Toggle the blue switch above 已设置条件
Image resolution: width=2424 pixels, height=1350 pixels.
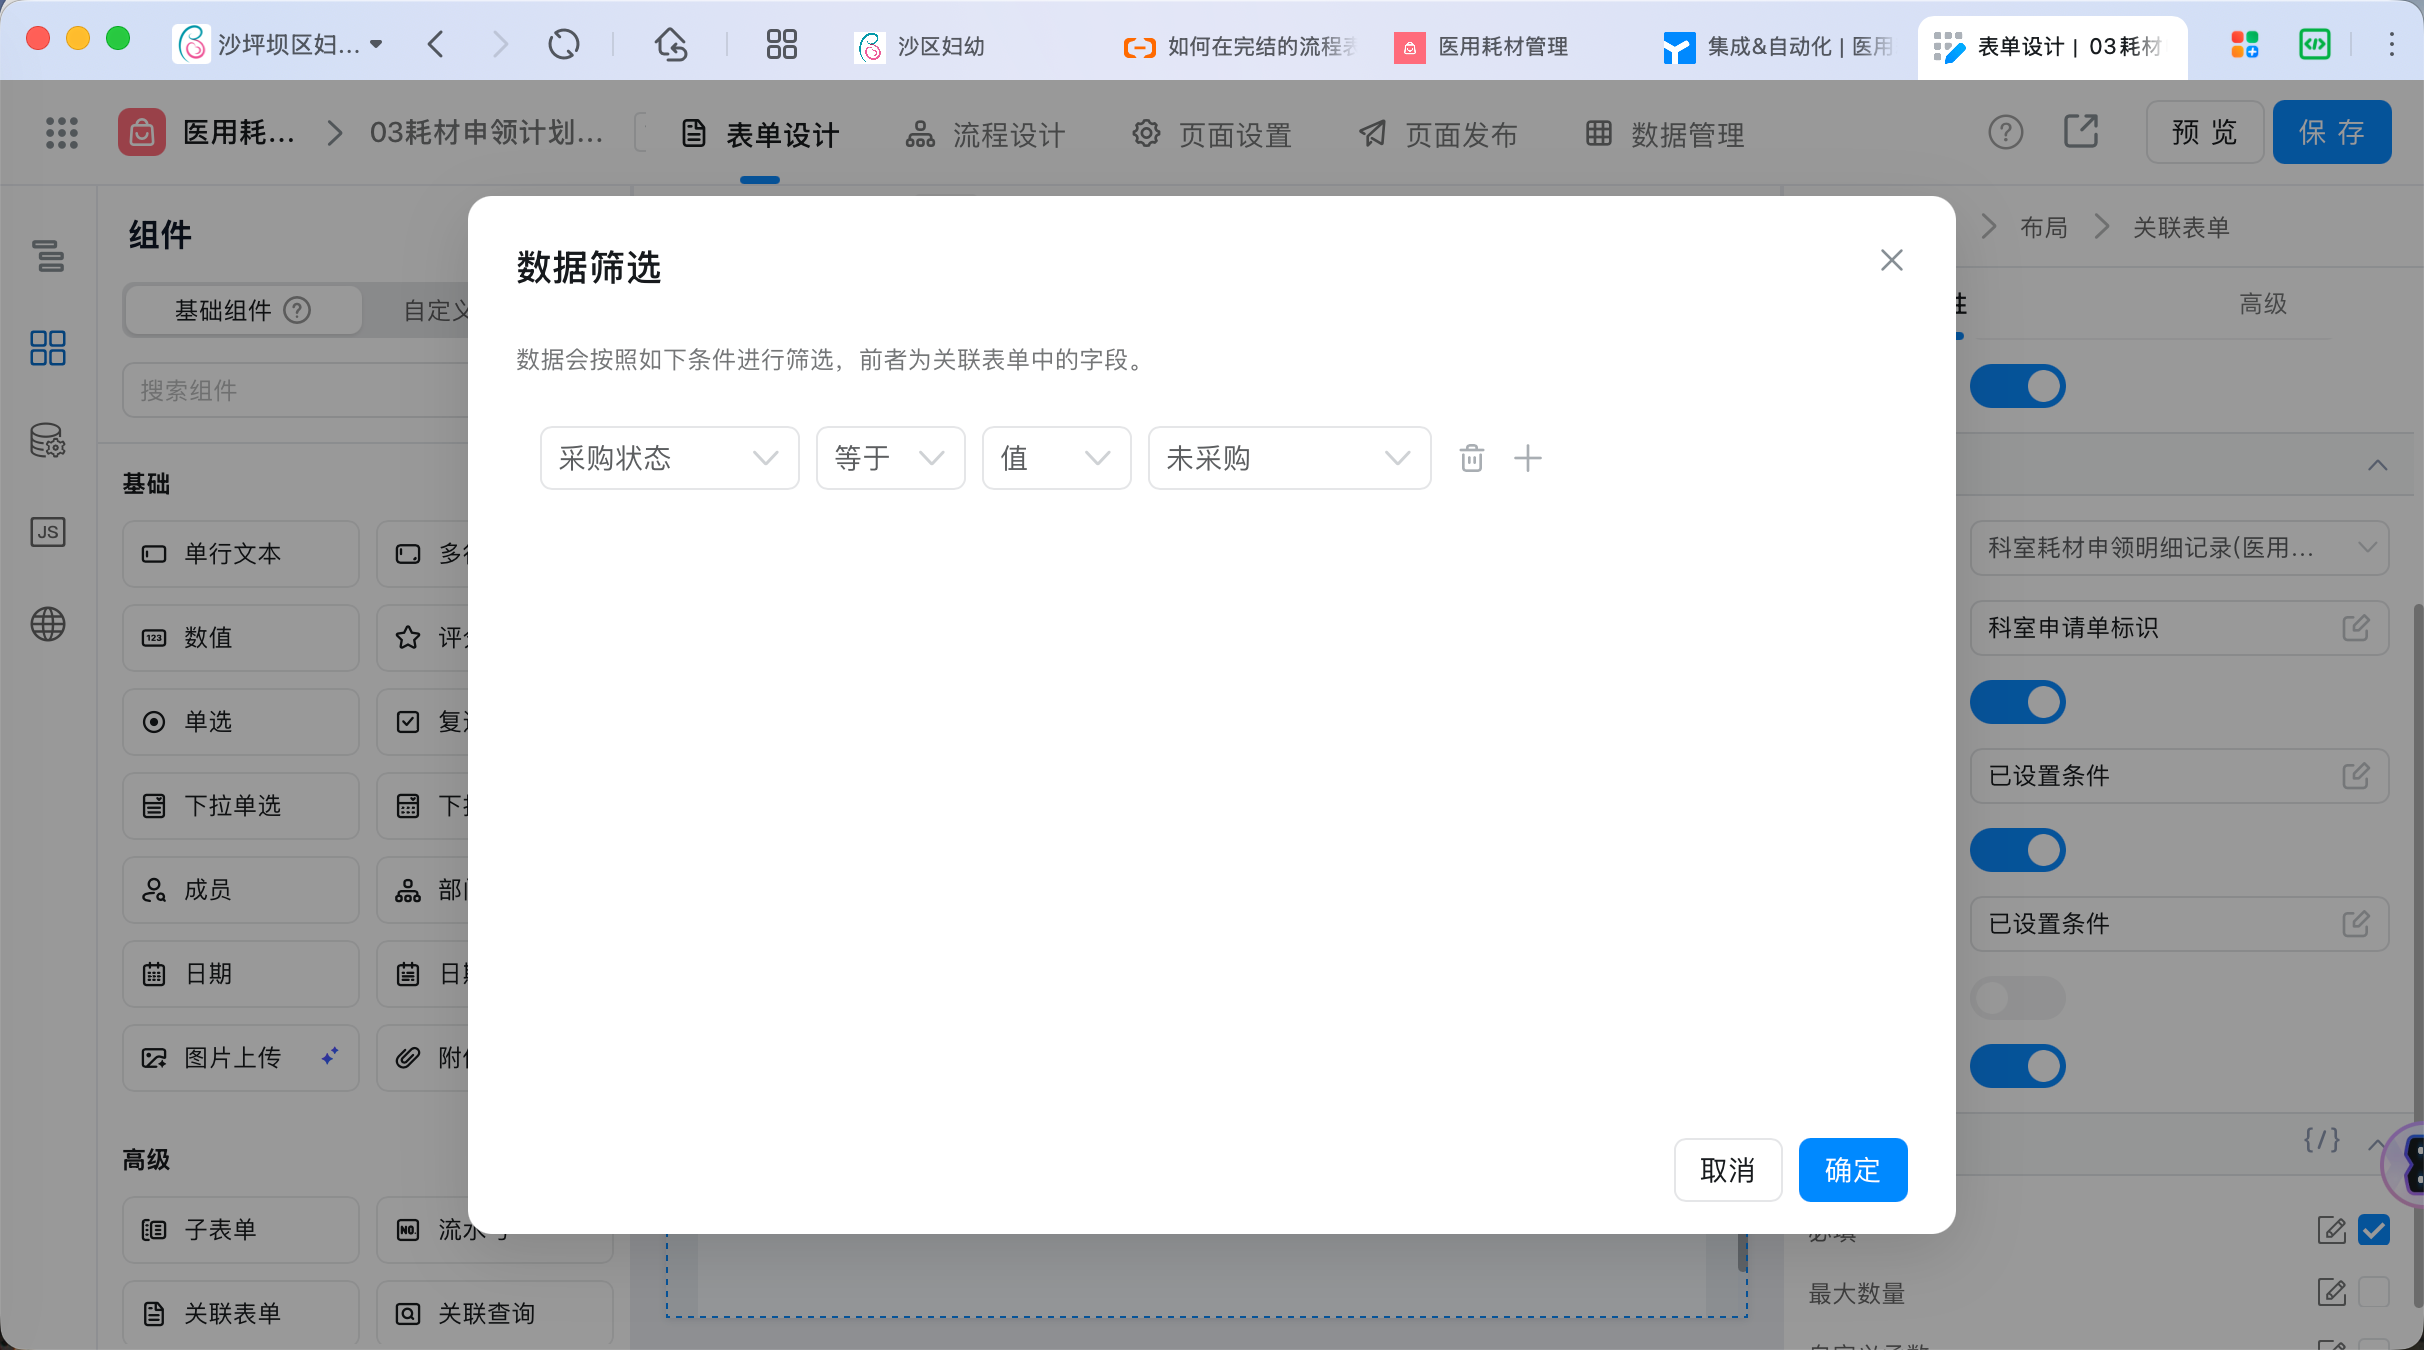[x=2017, y=702]
